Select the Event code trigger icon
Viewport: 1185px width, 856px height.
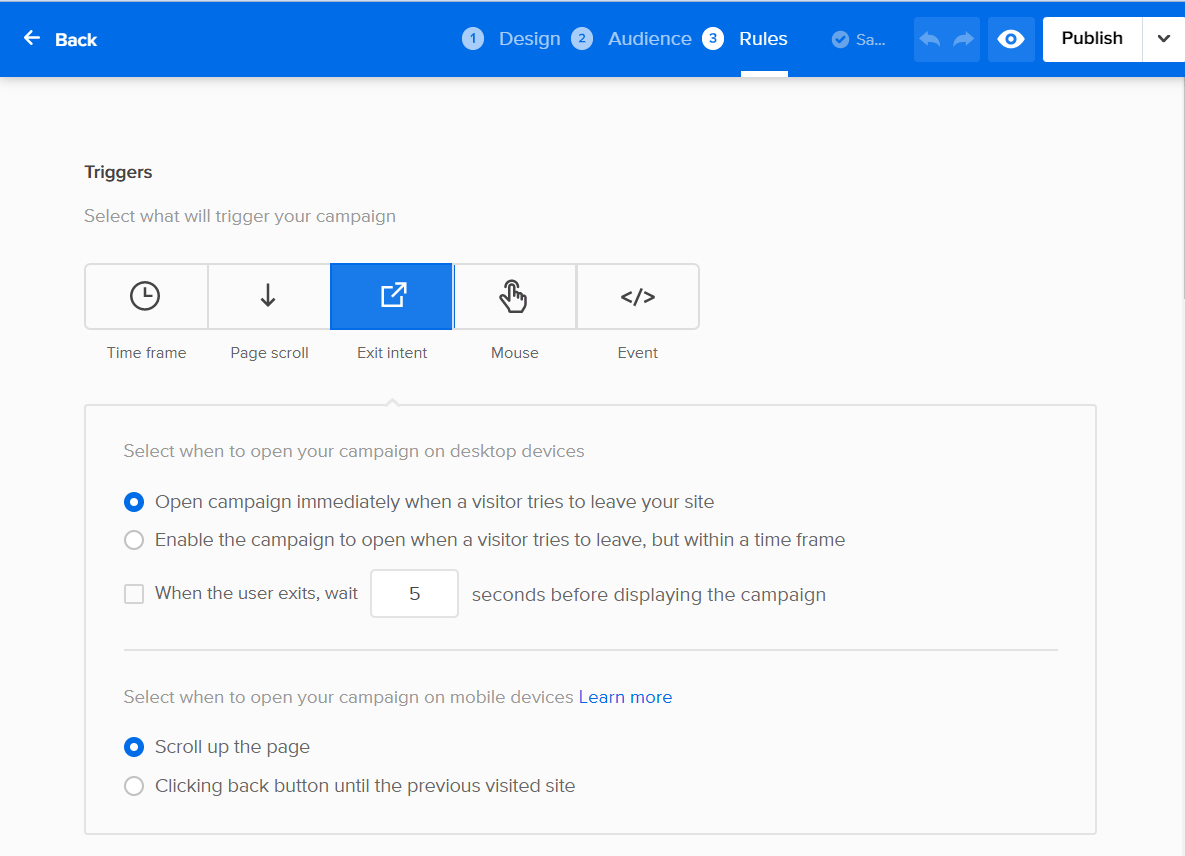(x=637, y=296)
